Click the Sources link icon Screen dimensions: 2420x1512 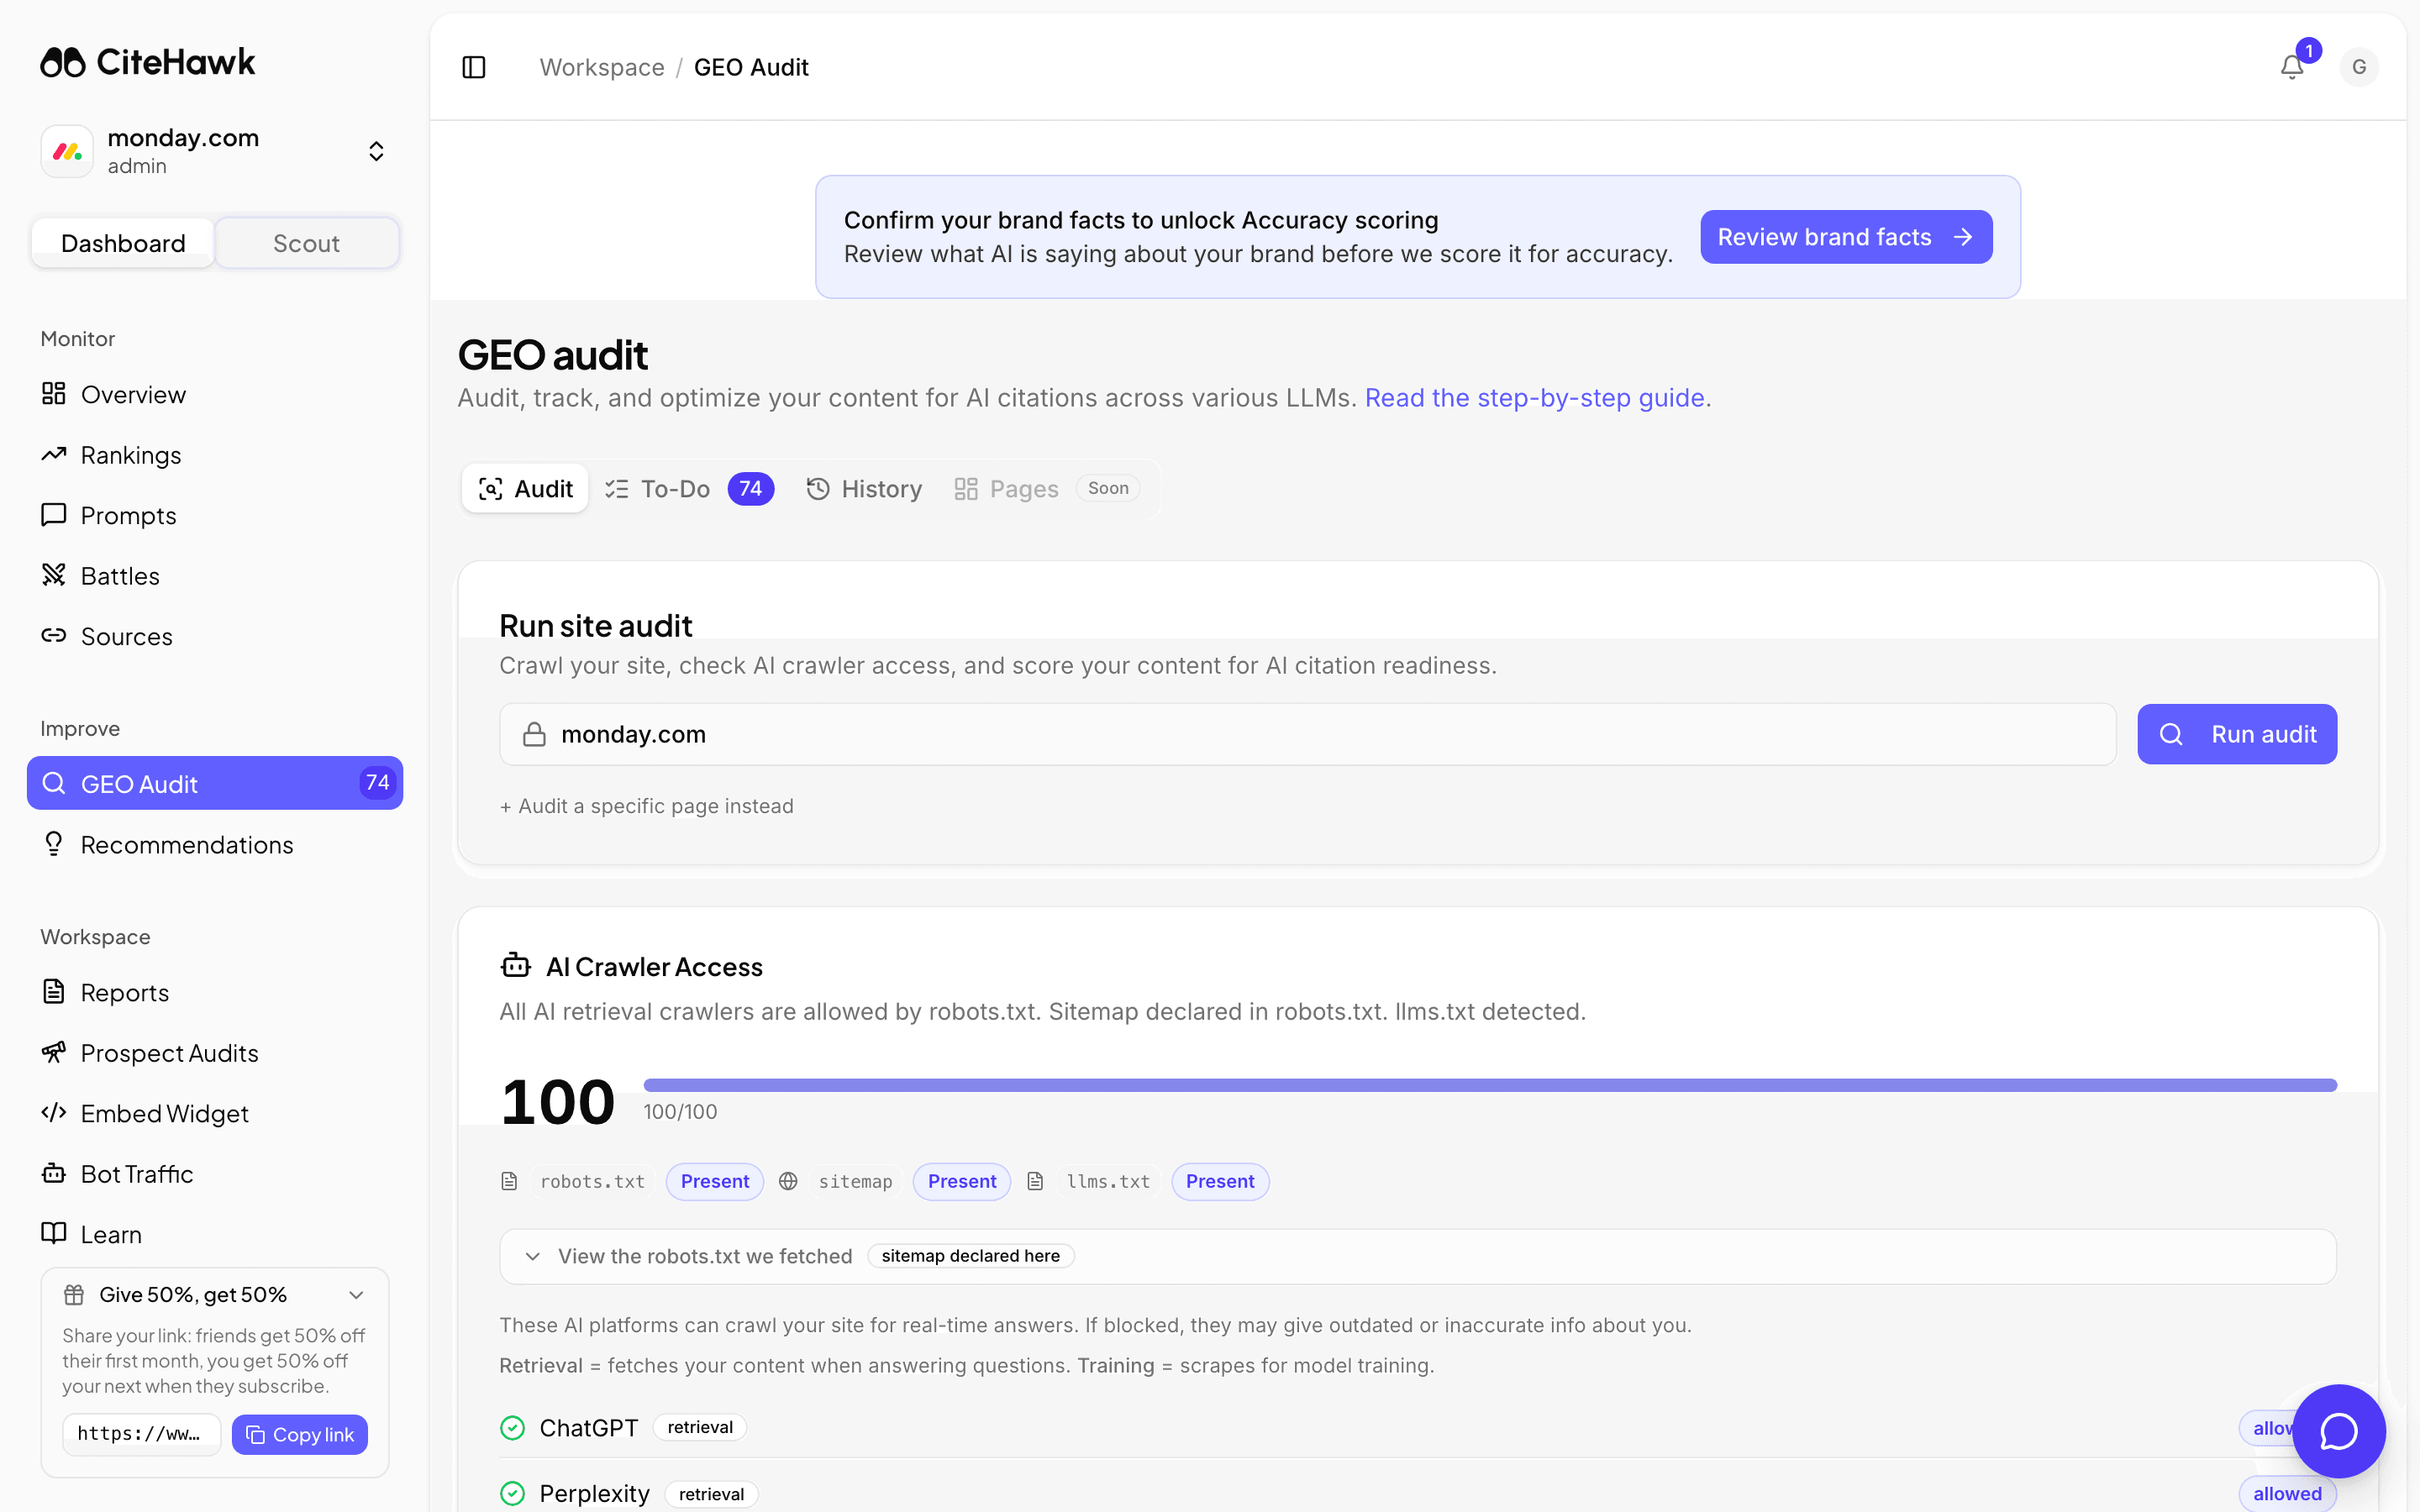[x=54, y=635]
